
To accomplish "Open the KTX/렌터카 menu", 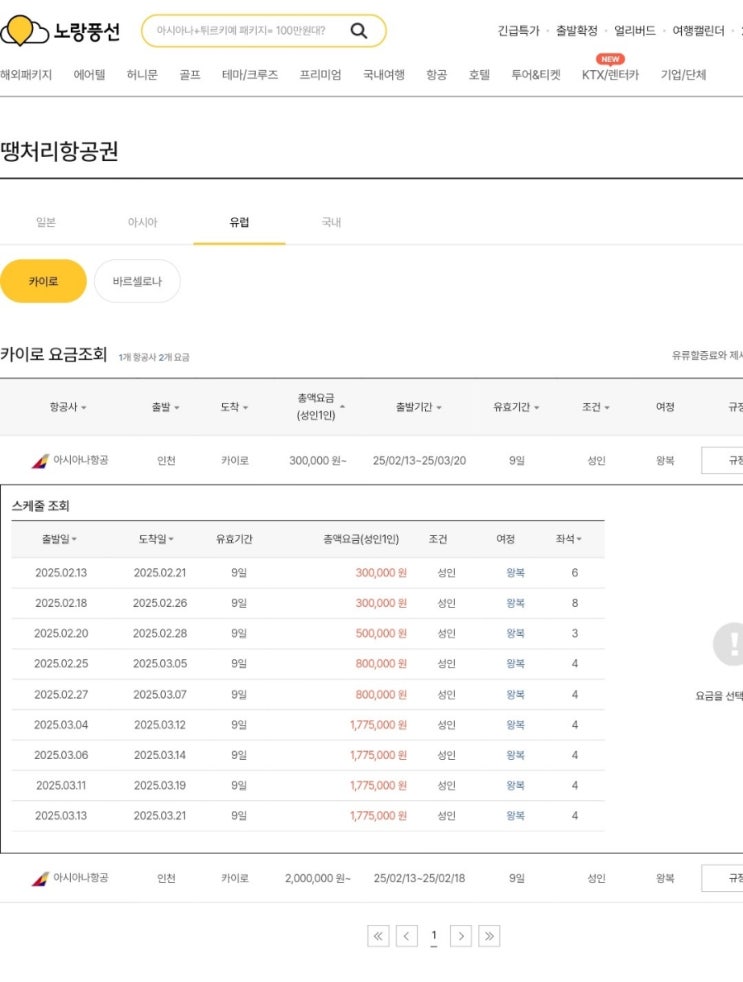I will tap(610, 75).
